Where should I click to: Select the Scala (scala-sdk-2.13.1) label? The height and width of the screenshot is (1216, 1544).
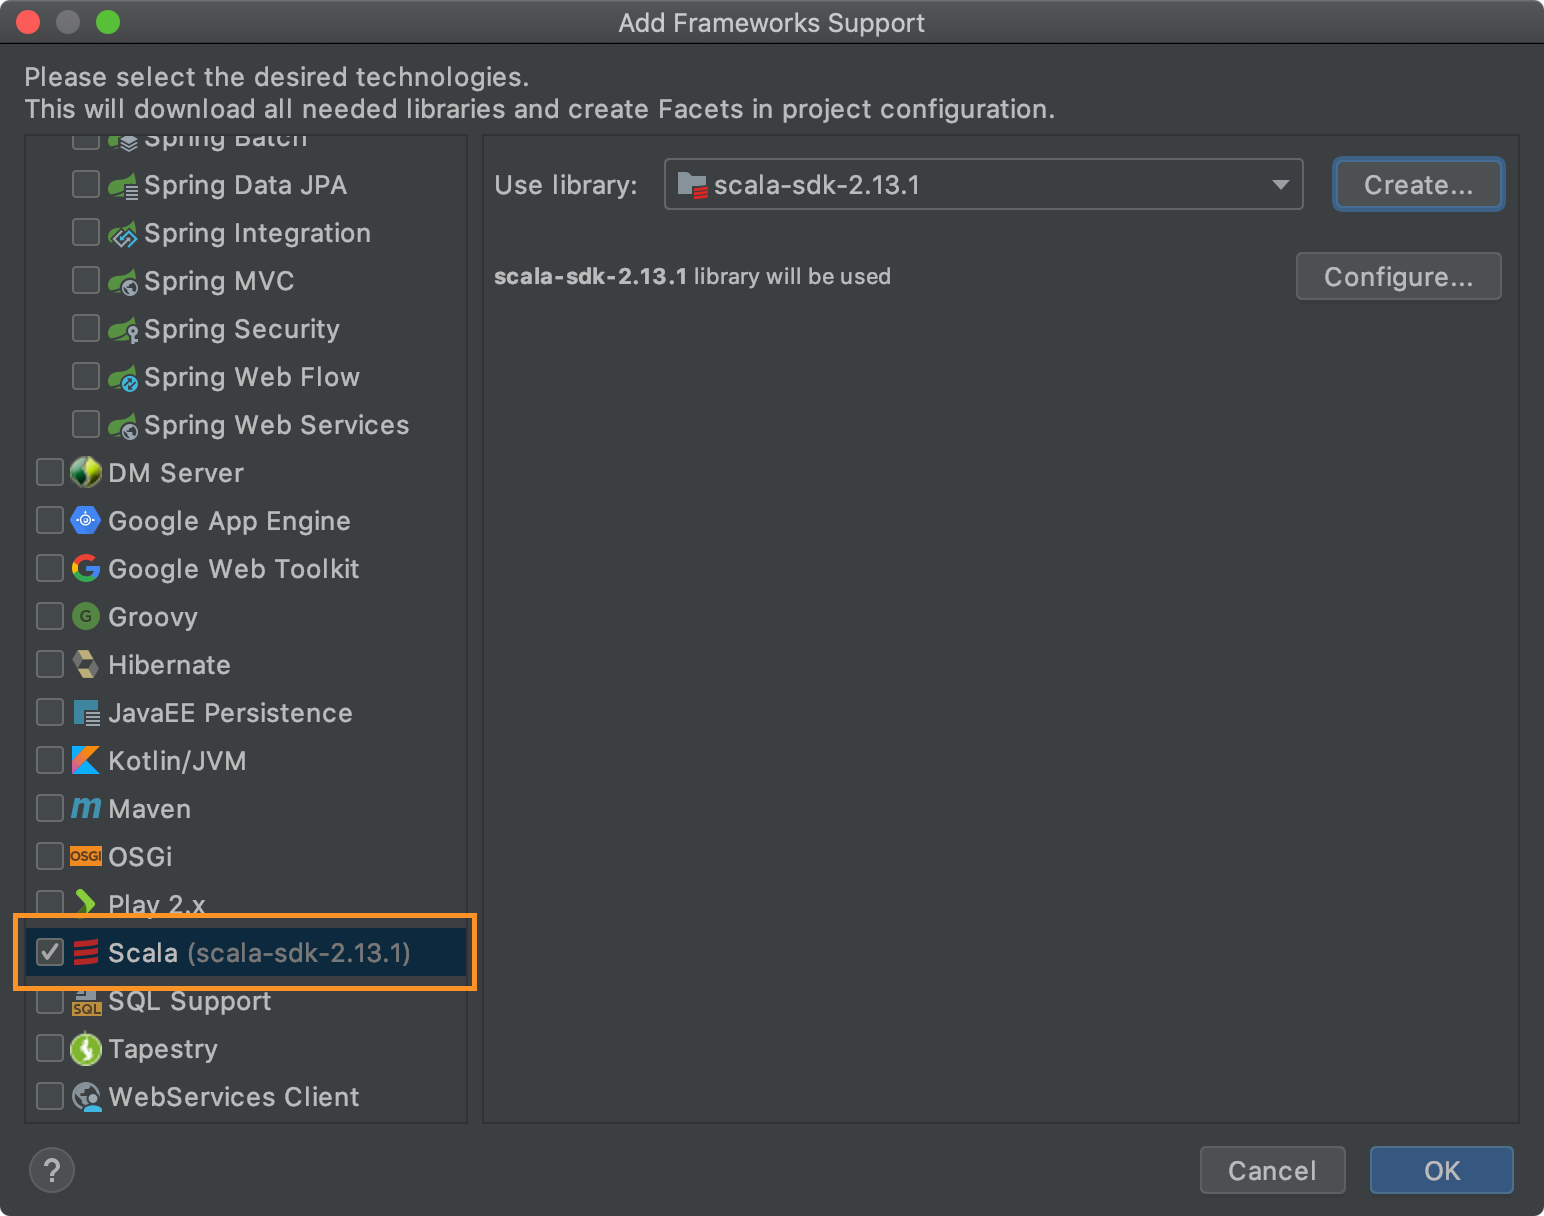[259, 953]
